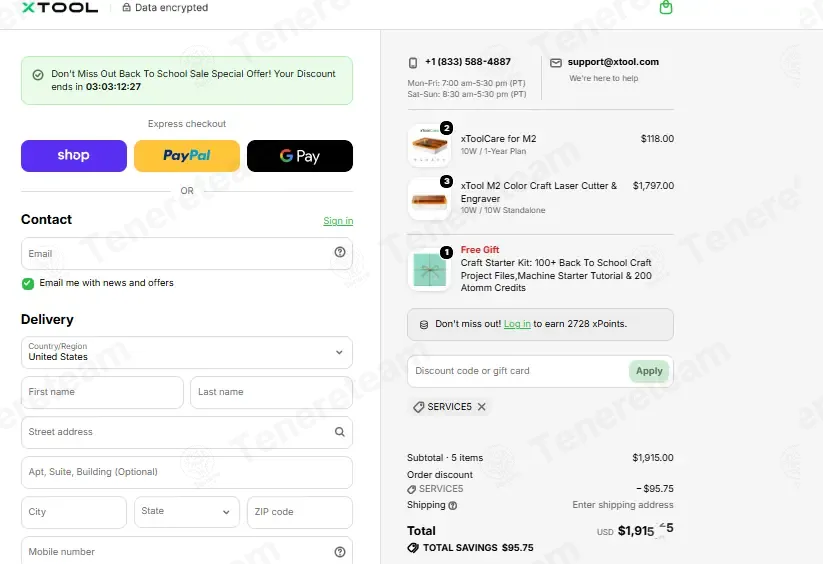Click the Street address field
823x564 pixels.
187,432
